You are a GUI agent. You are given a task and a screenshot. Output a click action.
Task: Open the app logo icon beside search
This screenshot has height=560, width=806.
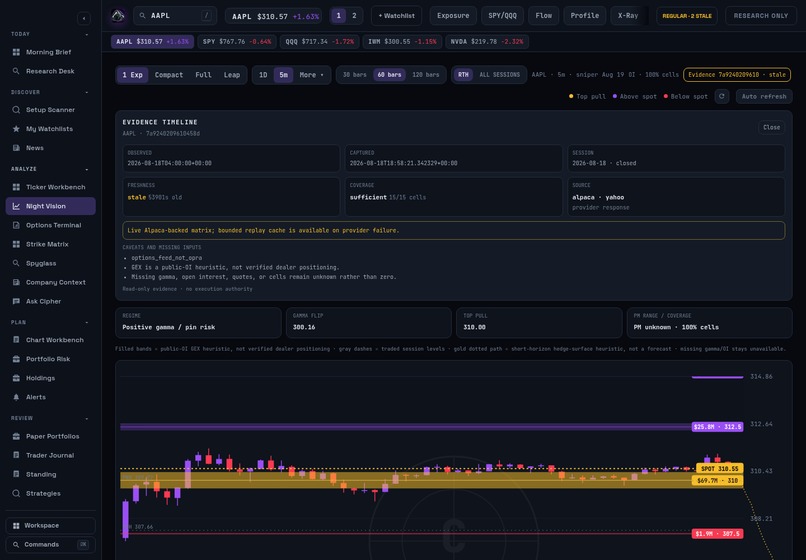[118, 16]
